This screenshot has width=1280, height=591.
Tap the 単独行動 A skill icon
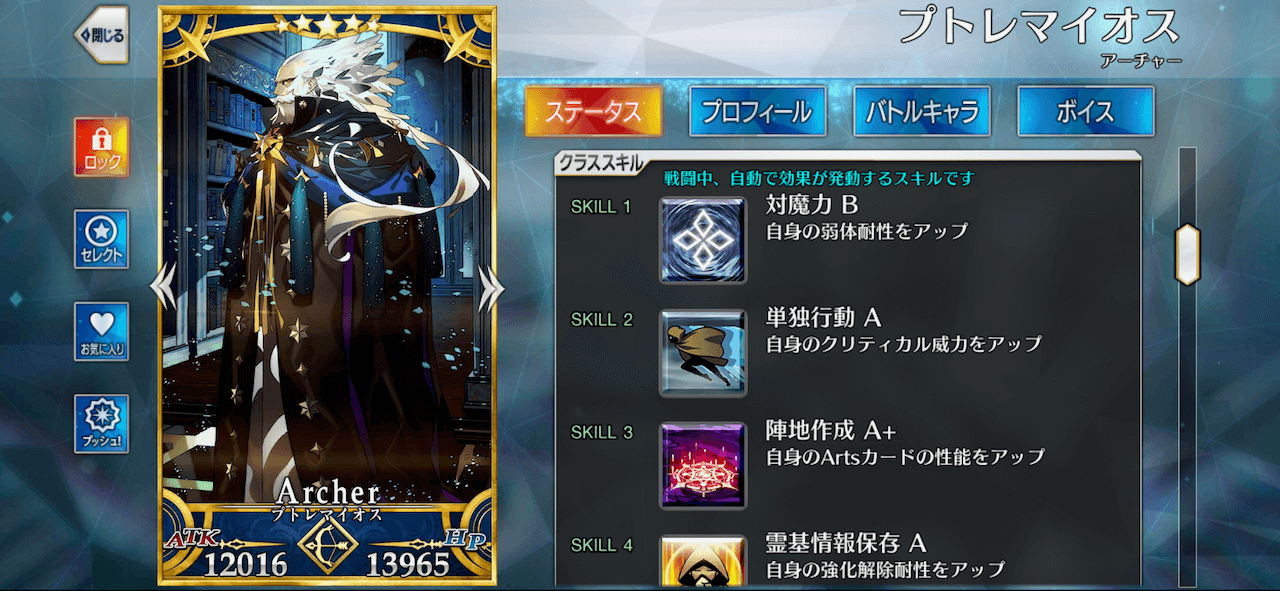(x=703, y=353)
